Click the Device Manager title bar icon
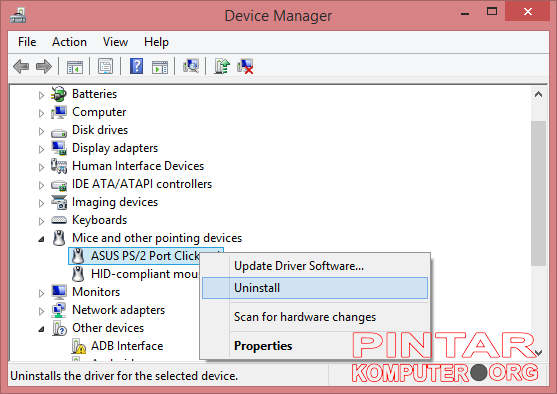The height and width of the screenshot is (394, 557). click(18, 15)
